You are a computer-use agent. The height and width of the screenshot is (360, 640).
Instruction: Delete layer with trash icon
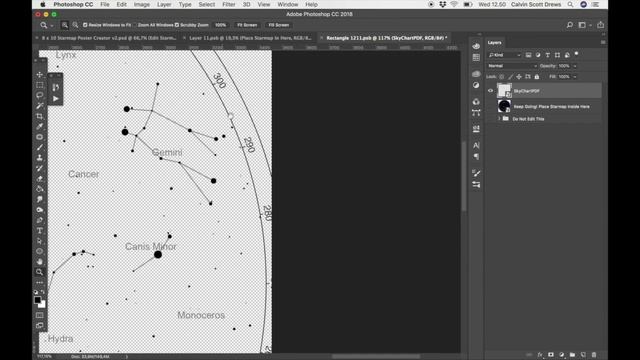pyautogui.click(x=594, y=355)
